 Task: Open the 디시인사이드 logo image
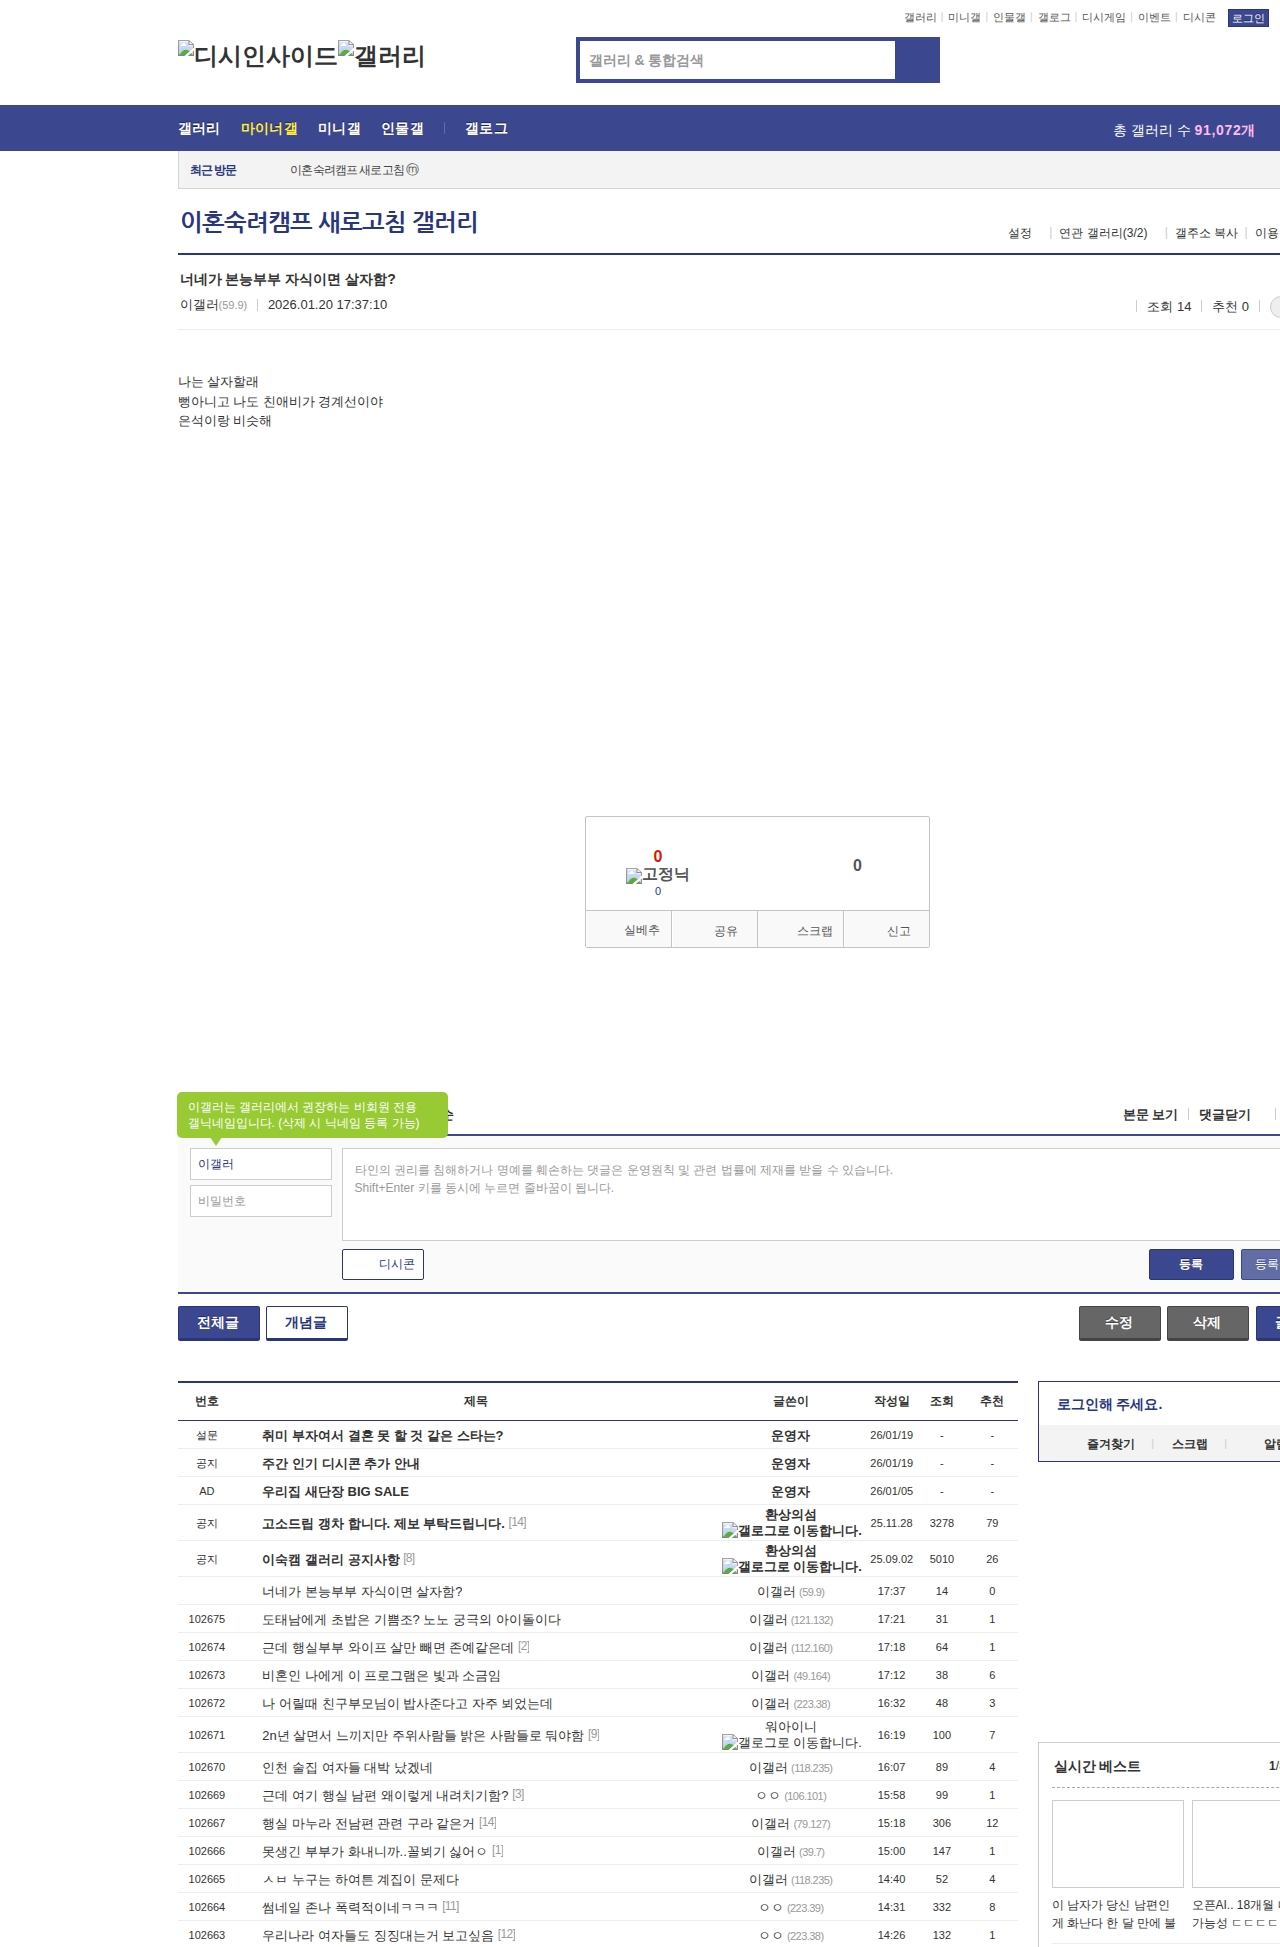(x=258, y=56)
